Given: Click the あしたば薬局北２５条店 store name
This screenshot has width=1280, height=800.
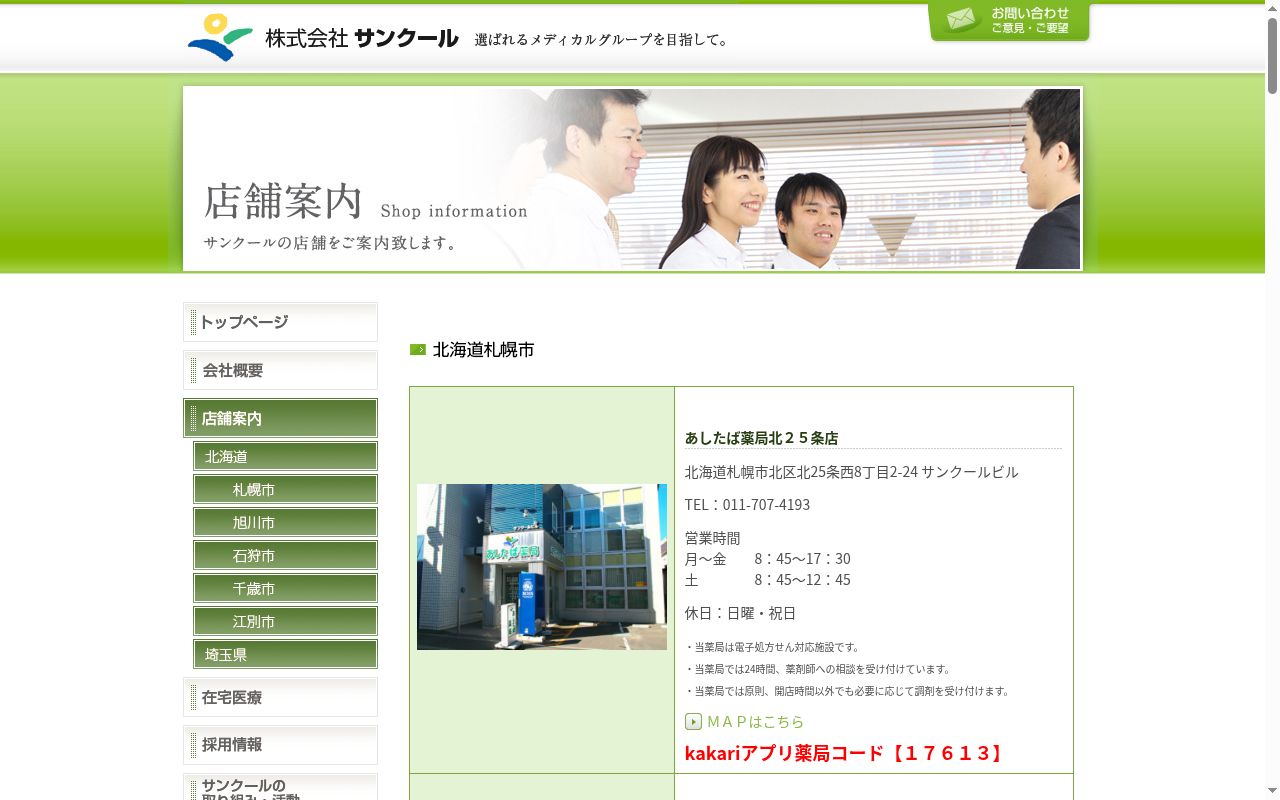Looking at the screenshot, I should [761, 438].
